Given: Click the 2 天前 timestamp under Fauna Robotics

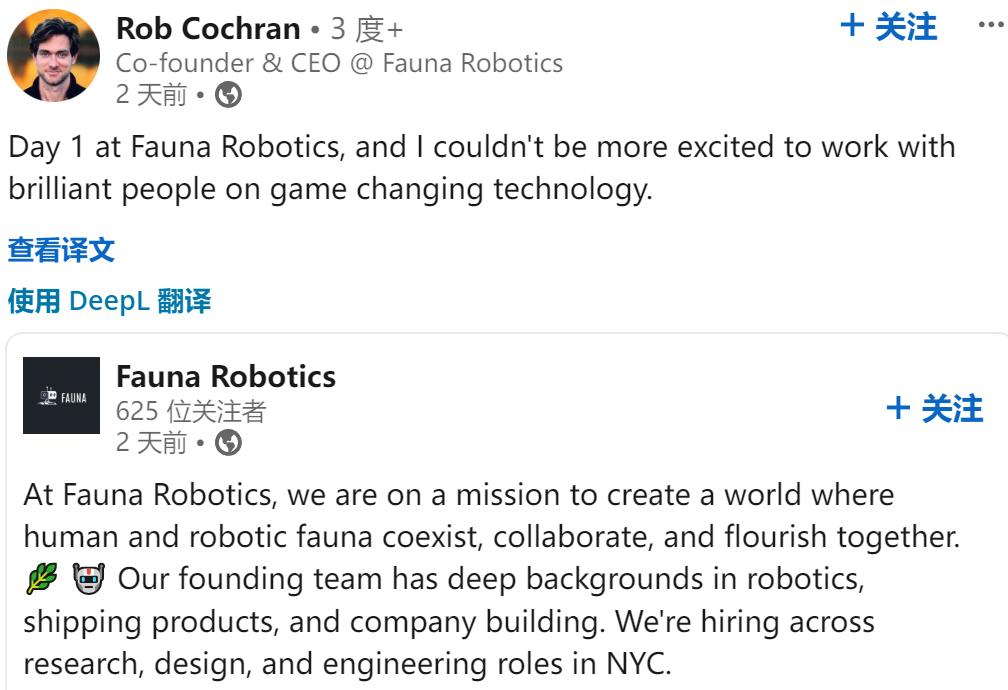Looking at the screenshot, I should [151, 443].
